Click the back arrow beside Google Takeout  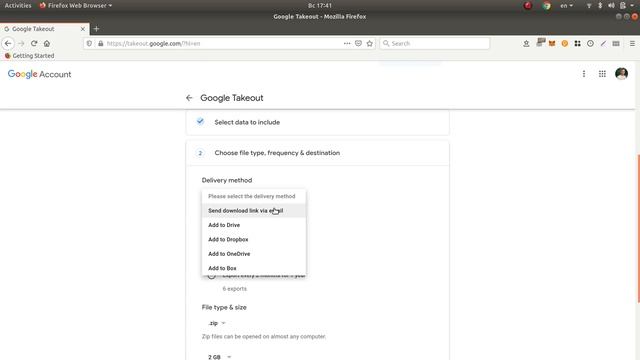click(x=189, y=98)
